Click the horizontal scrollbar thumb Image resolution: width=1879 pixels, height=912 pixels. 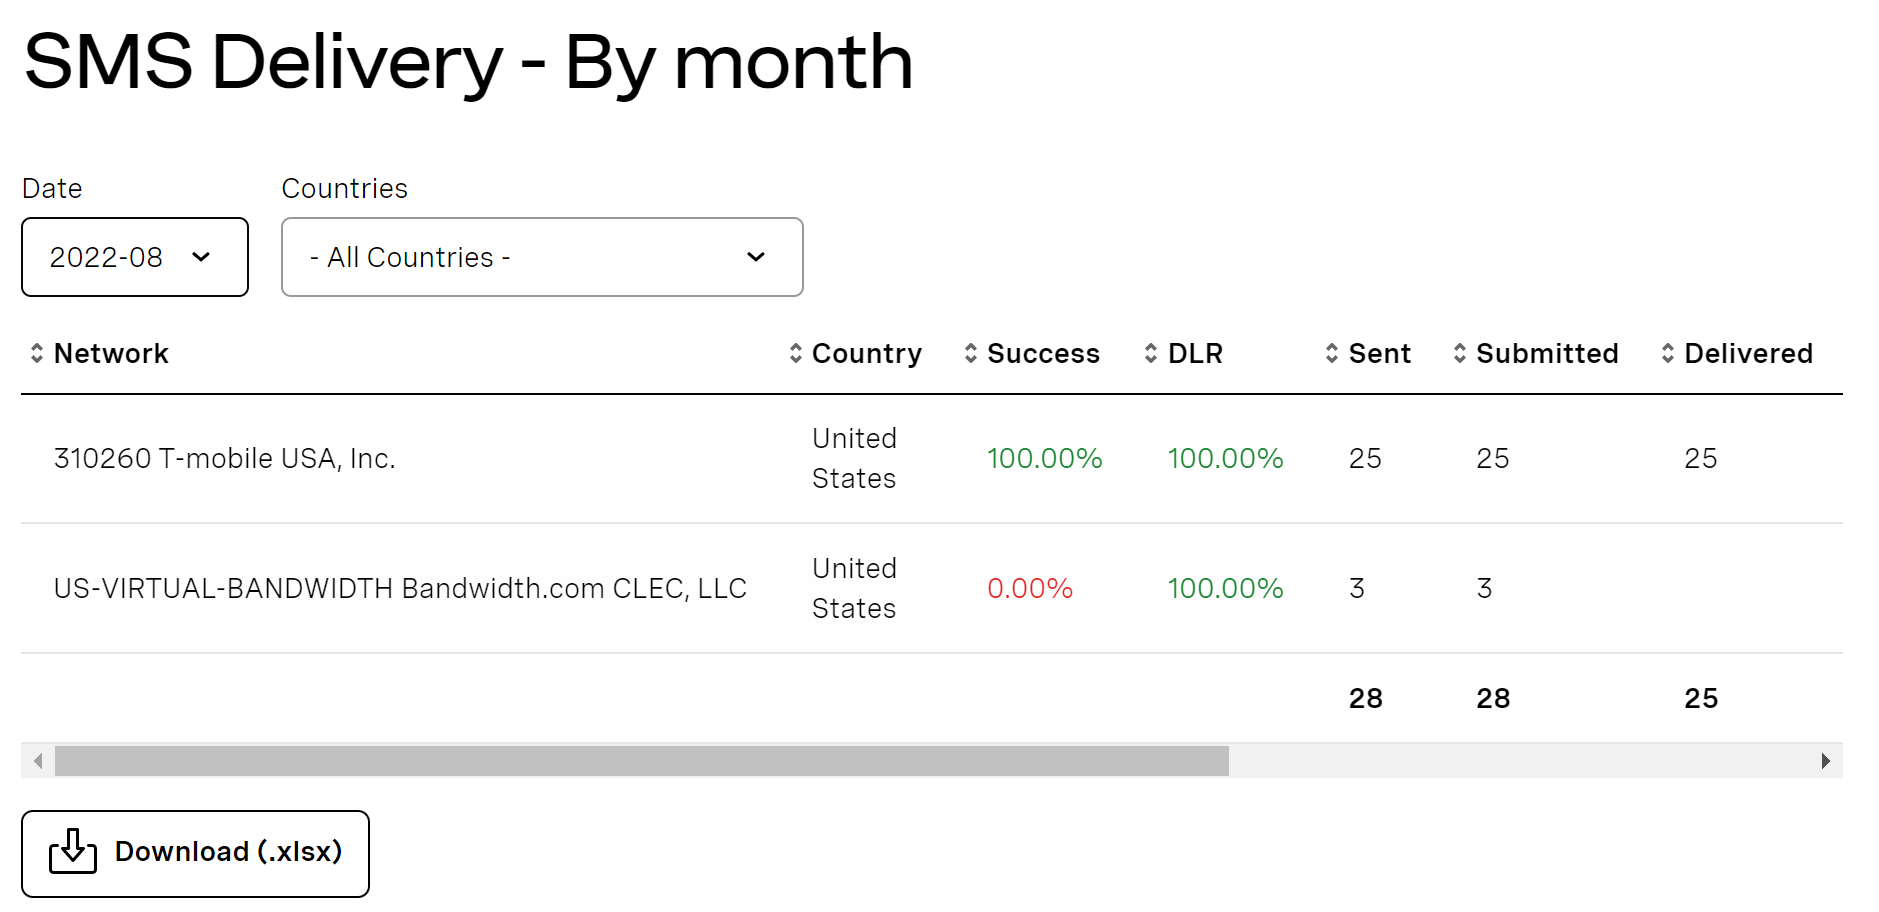642,761
